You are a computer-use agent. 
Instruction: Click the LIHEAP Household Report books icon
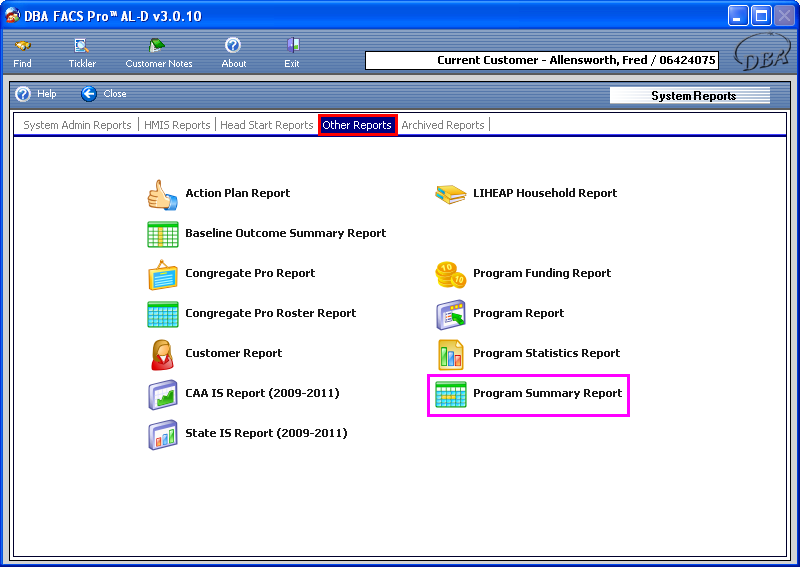click(450, 194)
